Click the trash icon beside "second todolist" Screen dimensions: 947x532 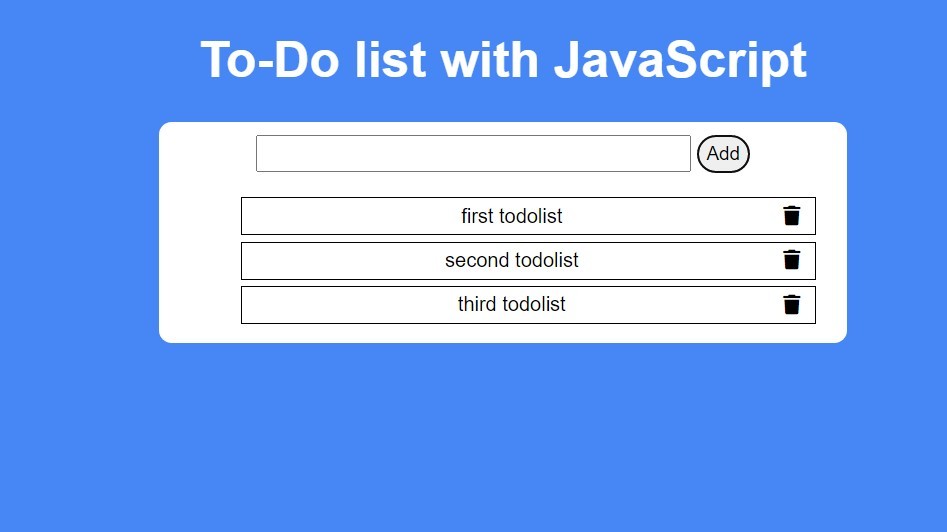(791, 260)
